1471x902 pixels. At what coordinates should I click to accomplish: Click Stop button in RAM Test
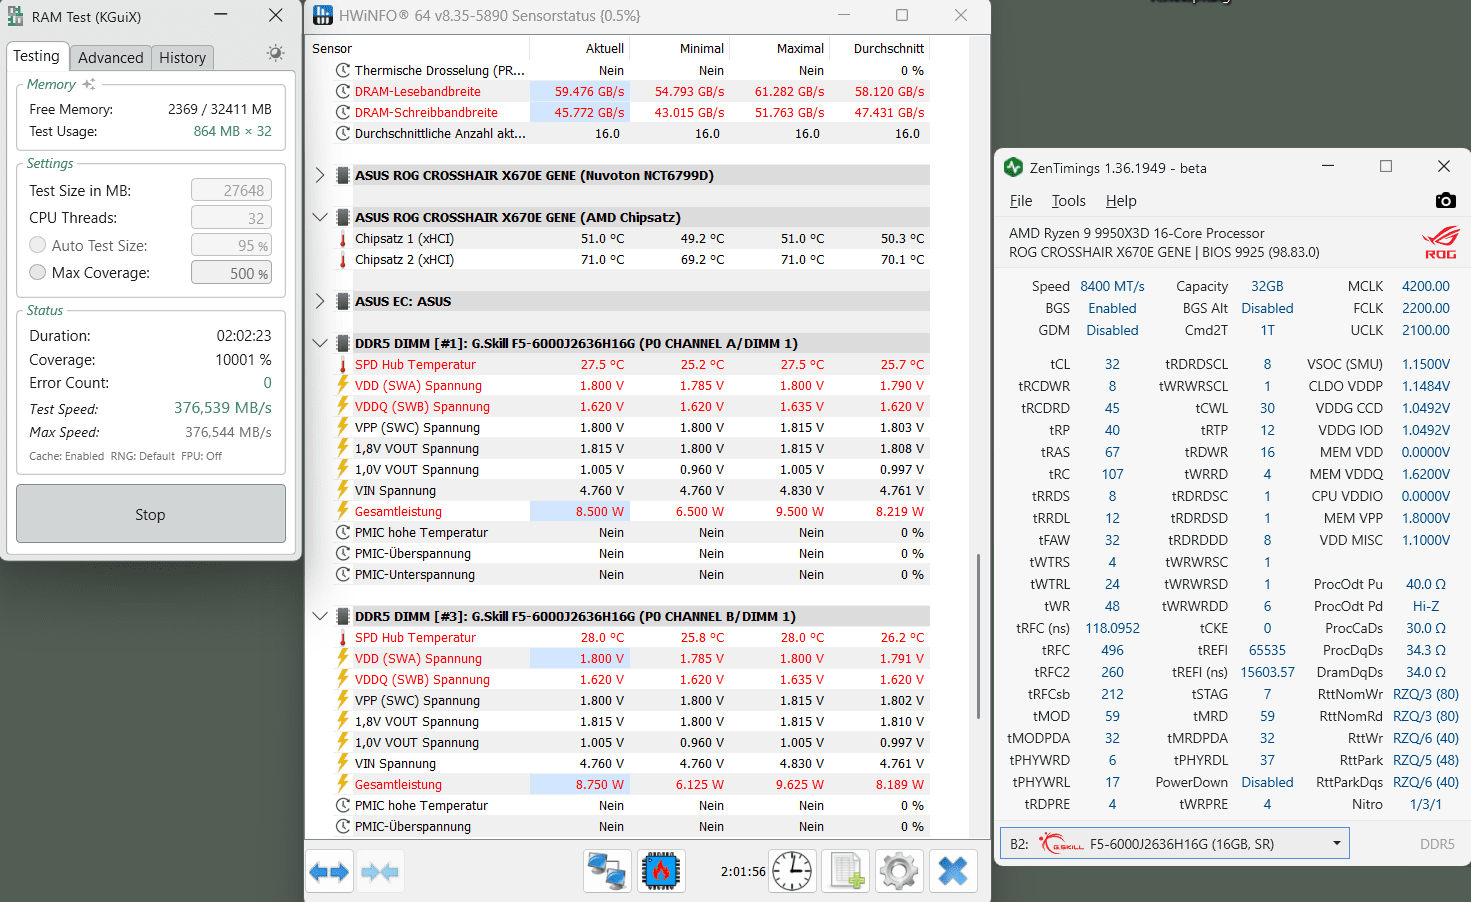[x=151, y=514]
